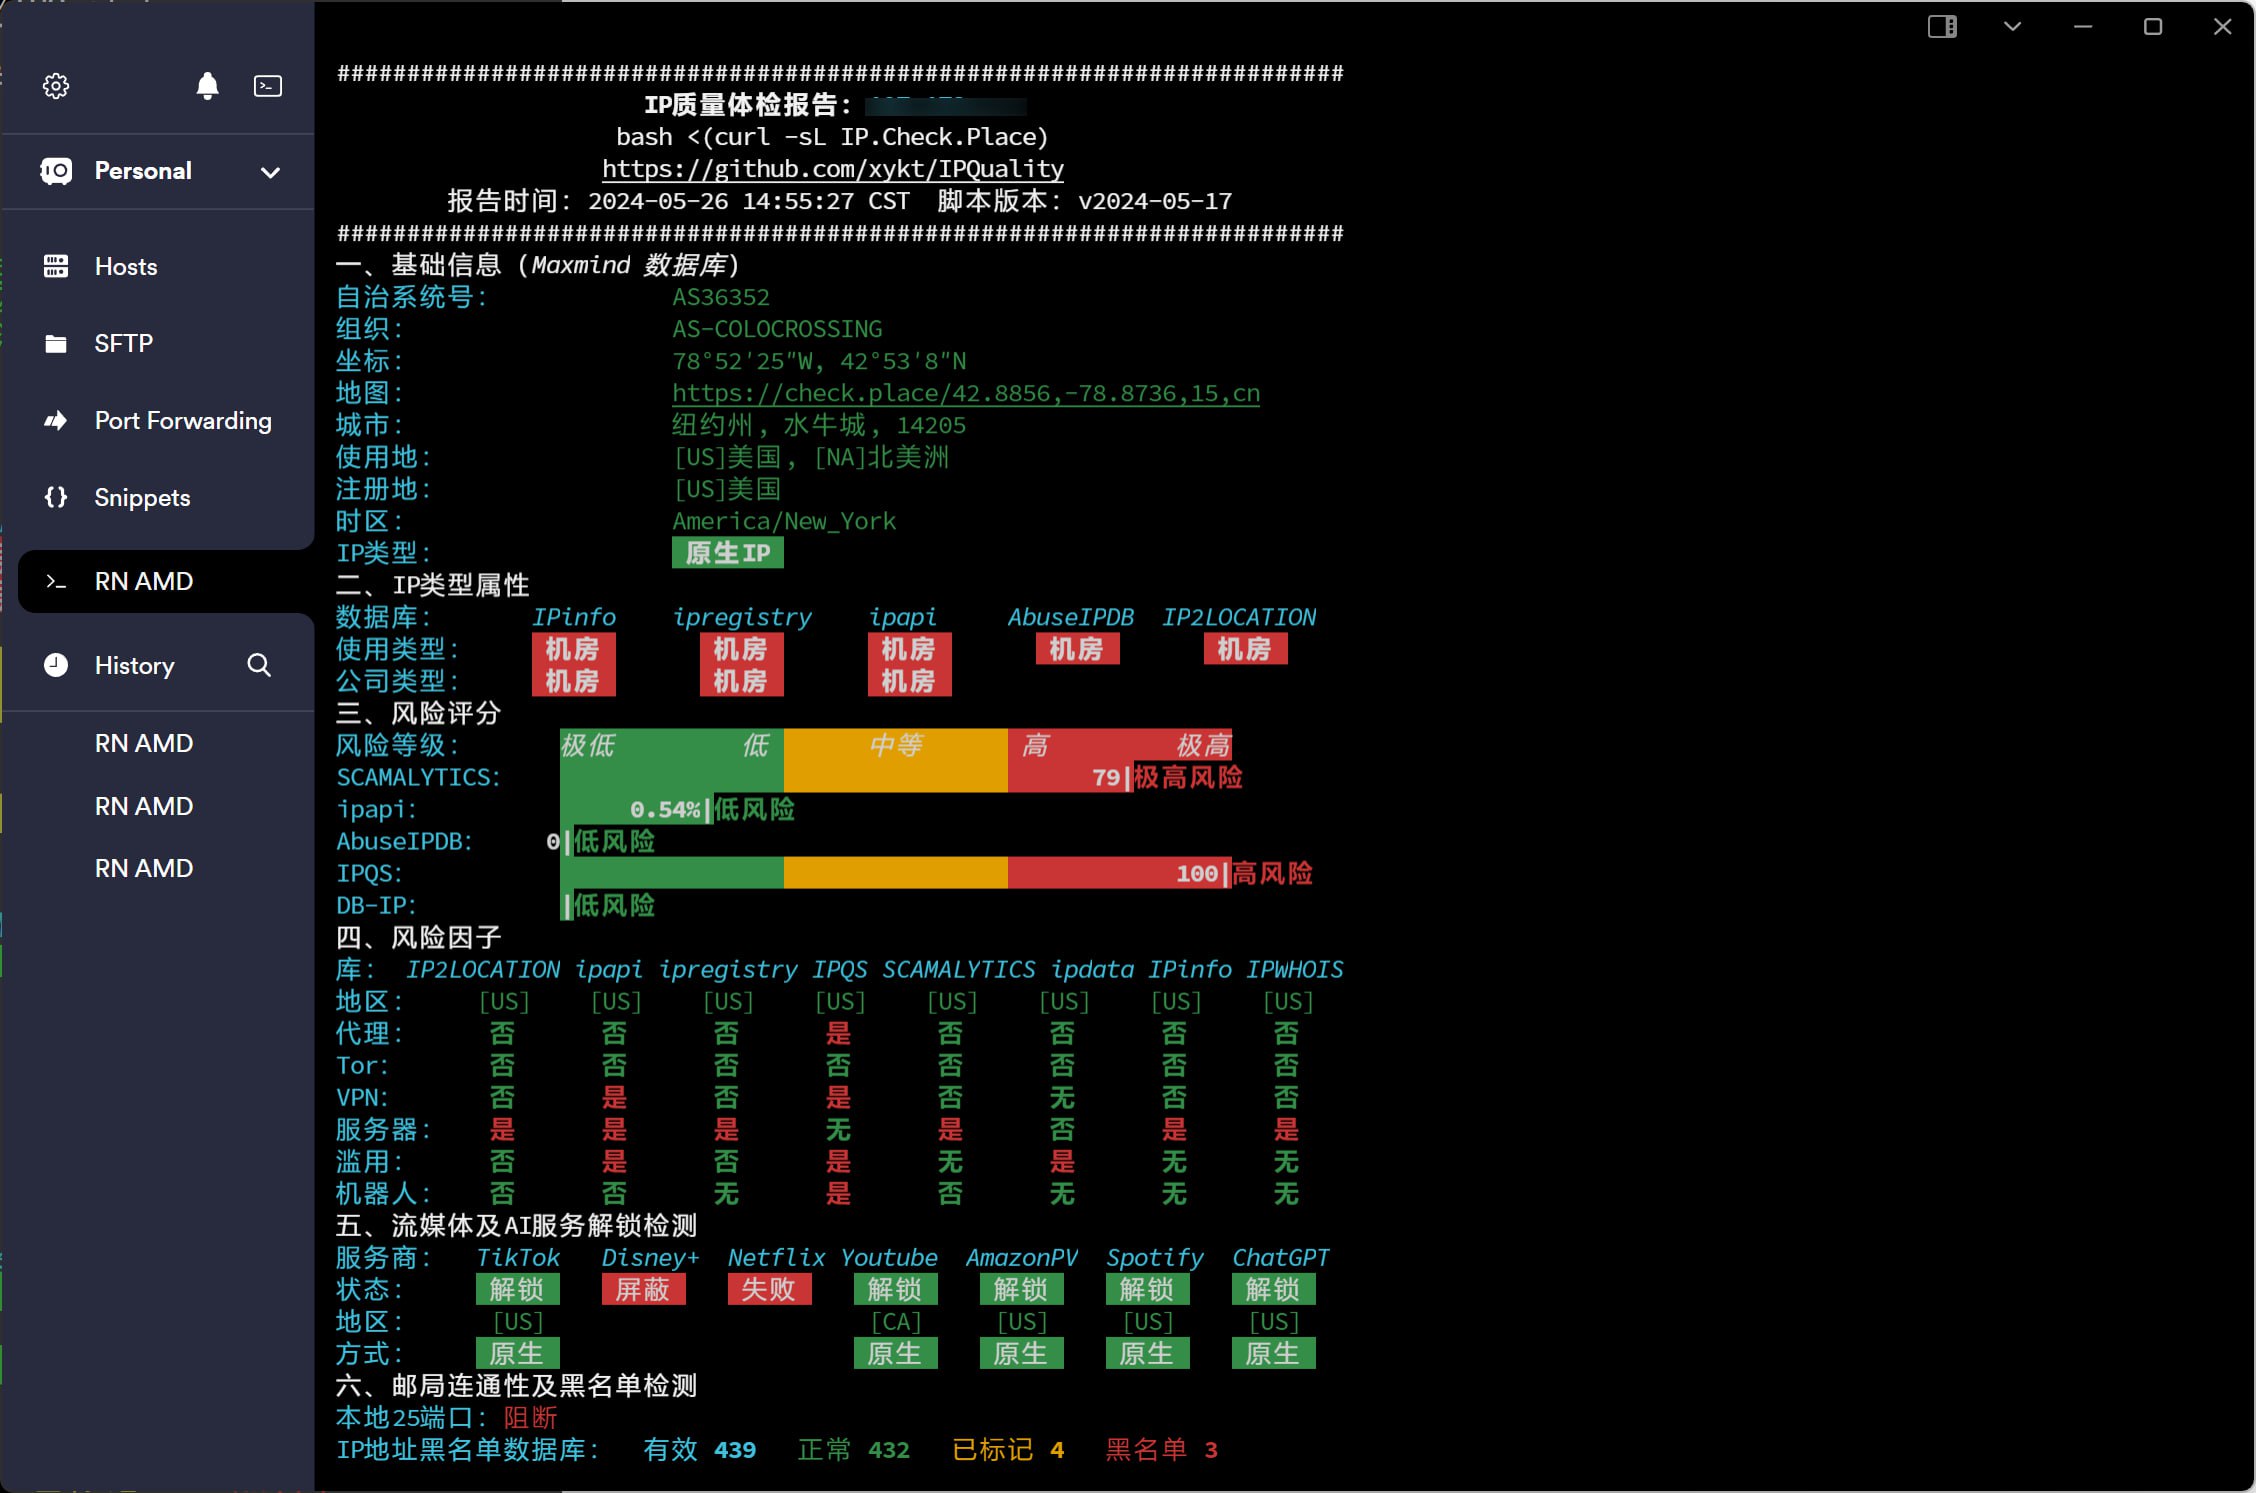2256x1493 pixels.
Task: Toggle the side panel layout icon
Action: pos(1942,27)
